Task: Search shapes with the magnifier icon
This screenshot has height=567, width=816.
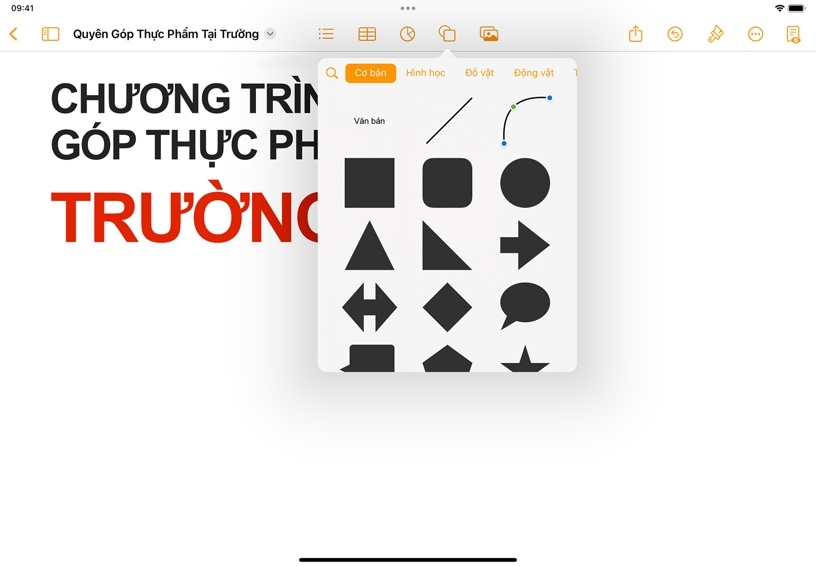Action: tap(332, 73)
